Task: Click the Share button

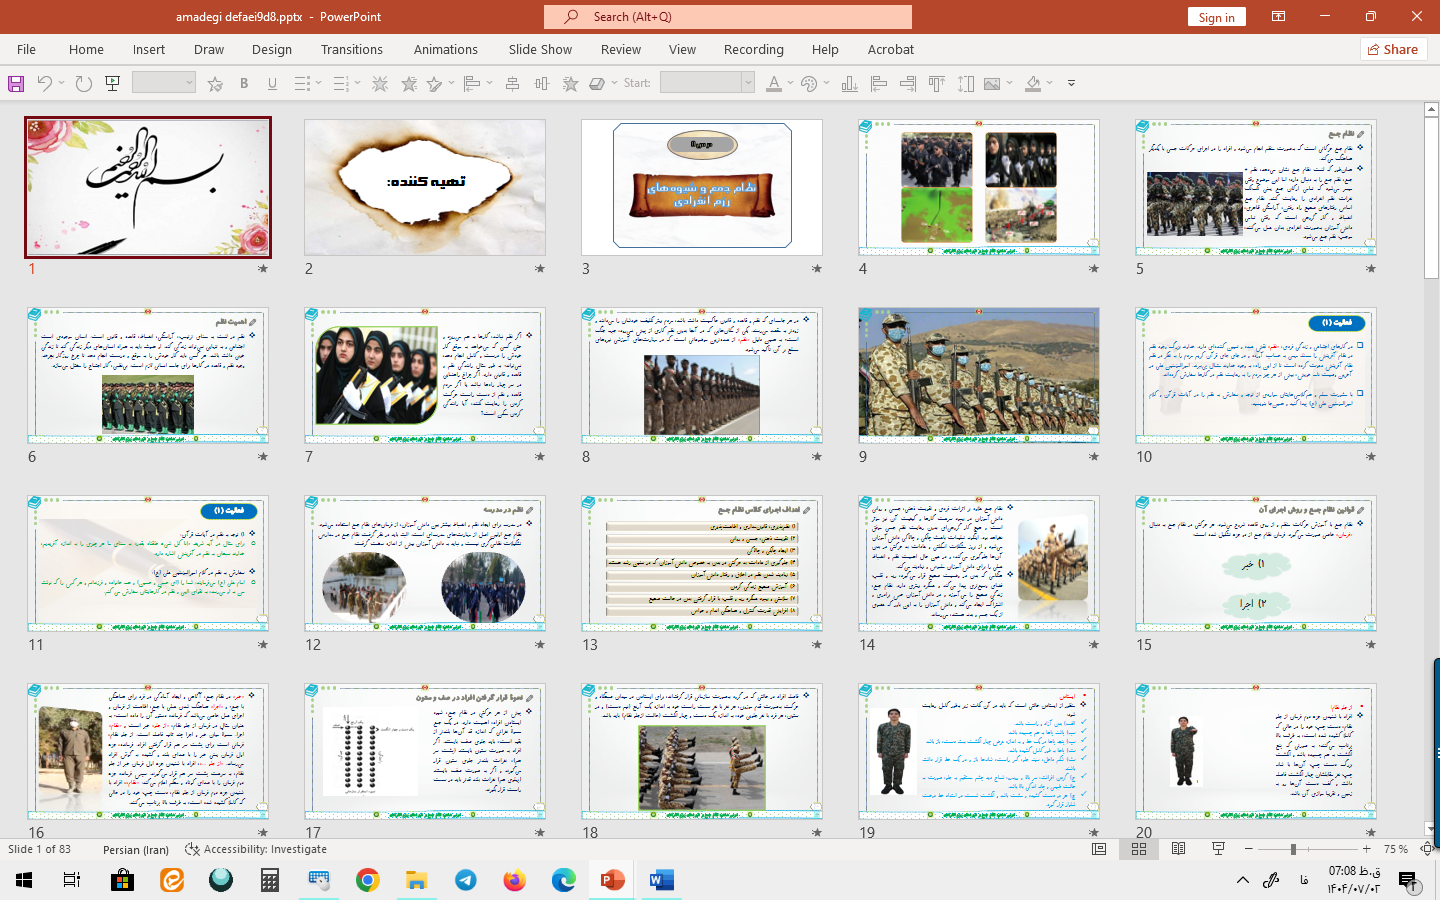Action: [x=1392, y=49]
